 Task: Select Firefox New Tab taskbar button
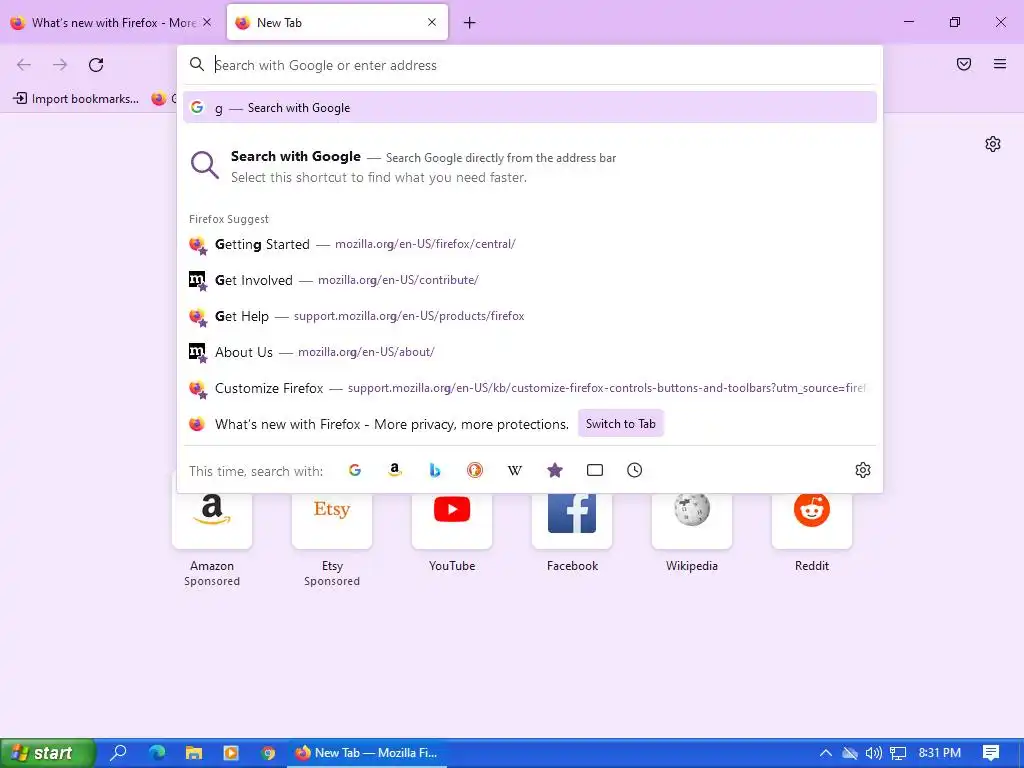coord(366,753)
